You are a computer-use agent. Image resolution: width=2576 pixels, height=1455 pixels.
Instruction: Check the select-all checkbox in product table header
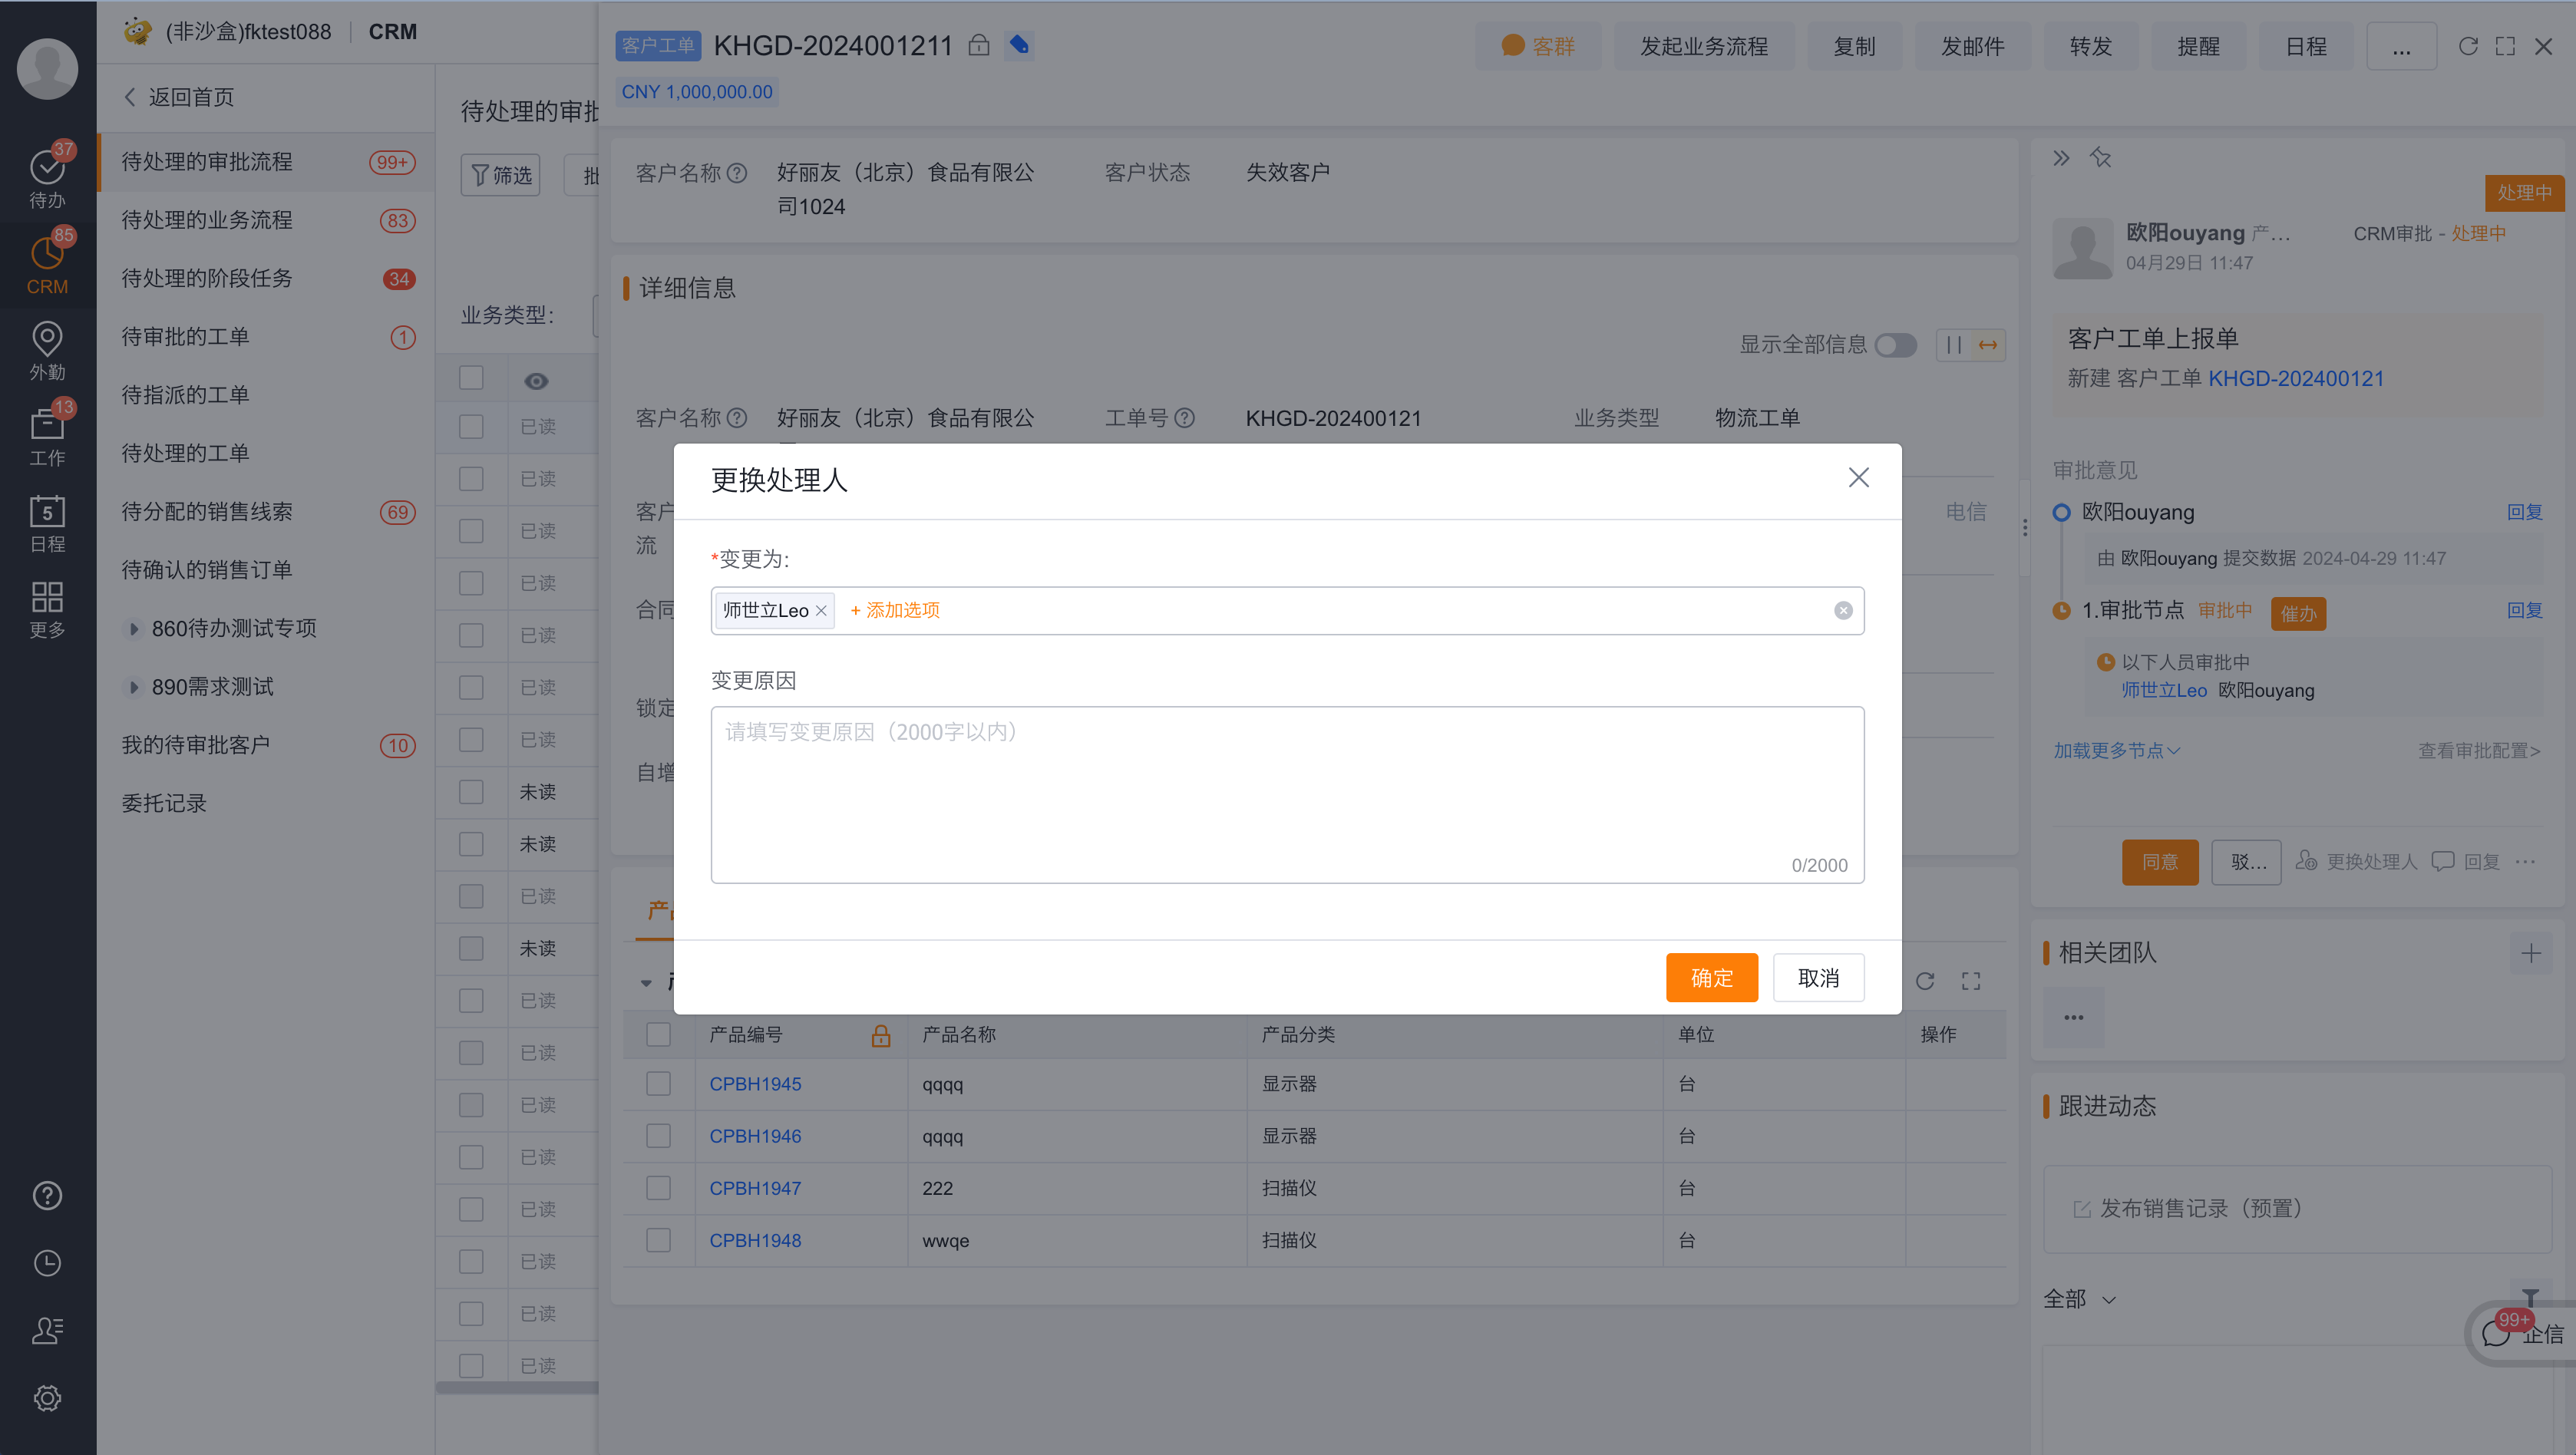(658, 1034)
